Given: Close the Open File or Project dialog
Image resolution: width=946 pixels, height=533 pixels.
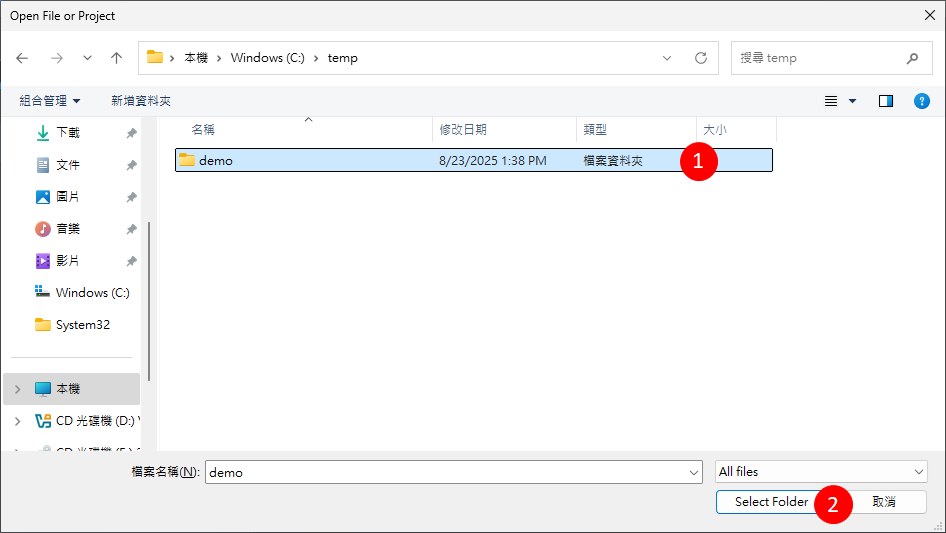Looking at the screenshot, I should pyautogui.click(x=930, y=15).
